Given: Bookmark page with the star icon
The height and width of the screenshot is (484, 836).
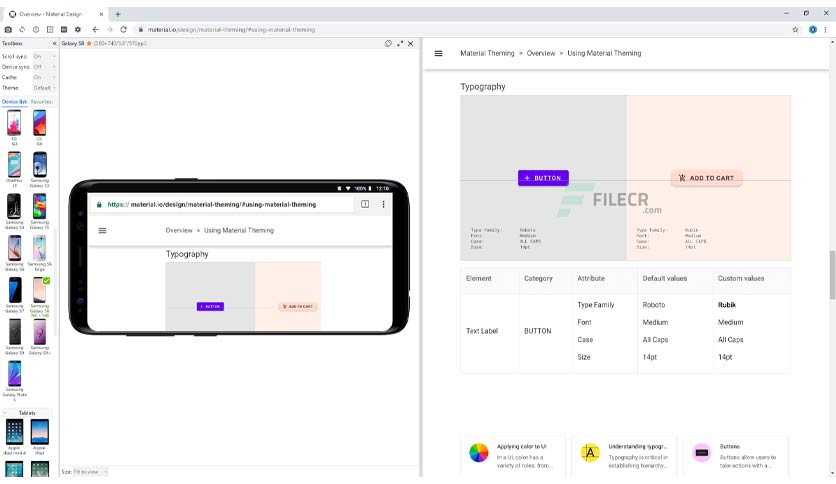Looking at the screenshot, I should [795, 30].
